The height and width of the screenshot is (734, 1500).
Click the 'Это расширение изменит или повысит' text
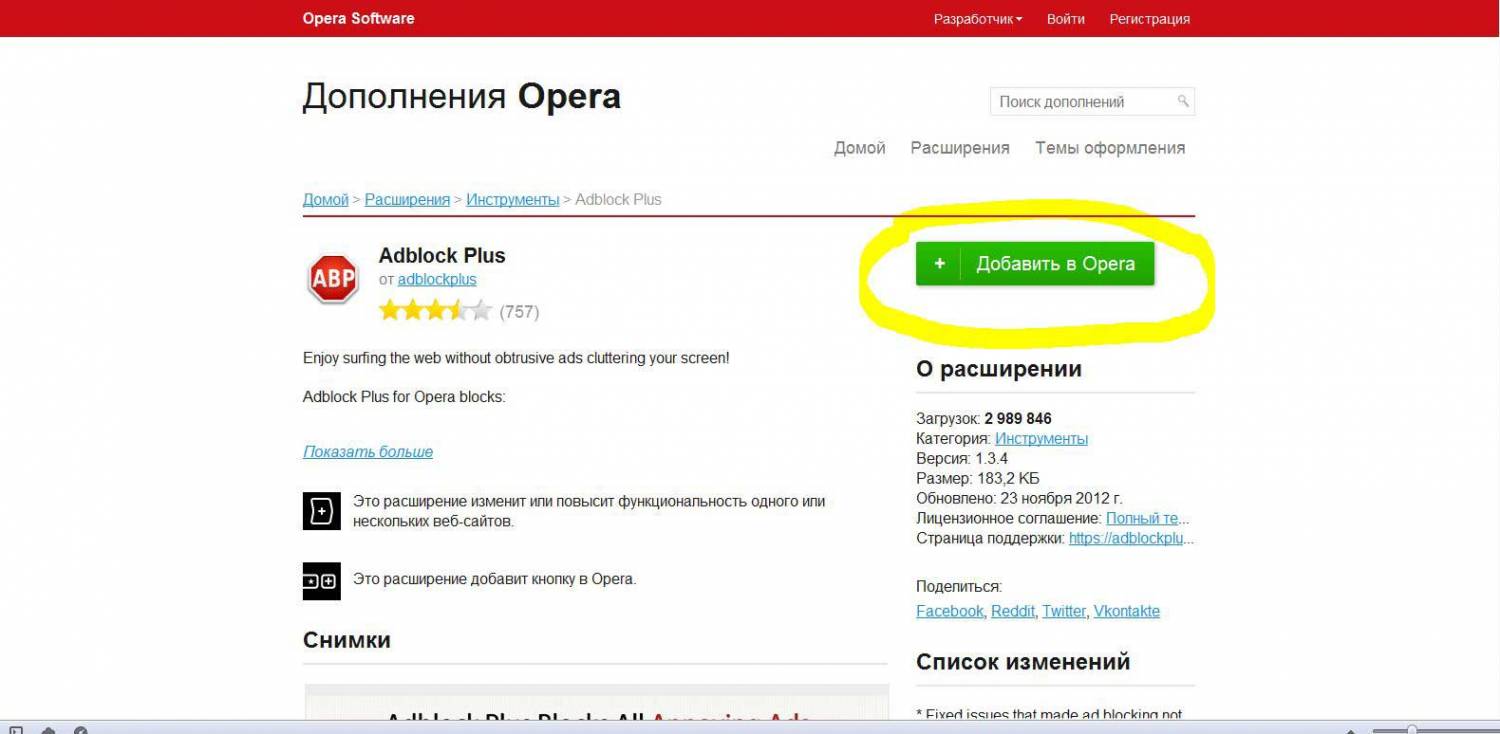(589, 511)
